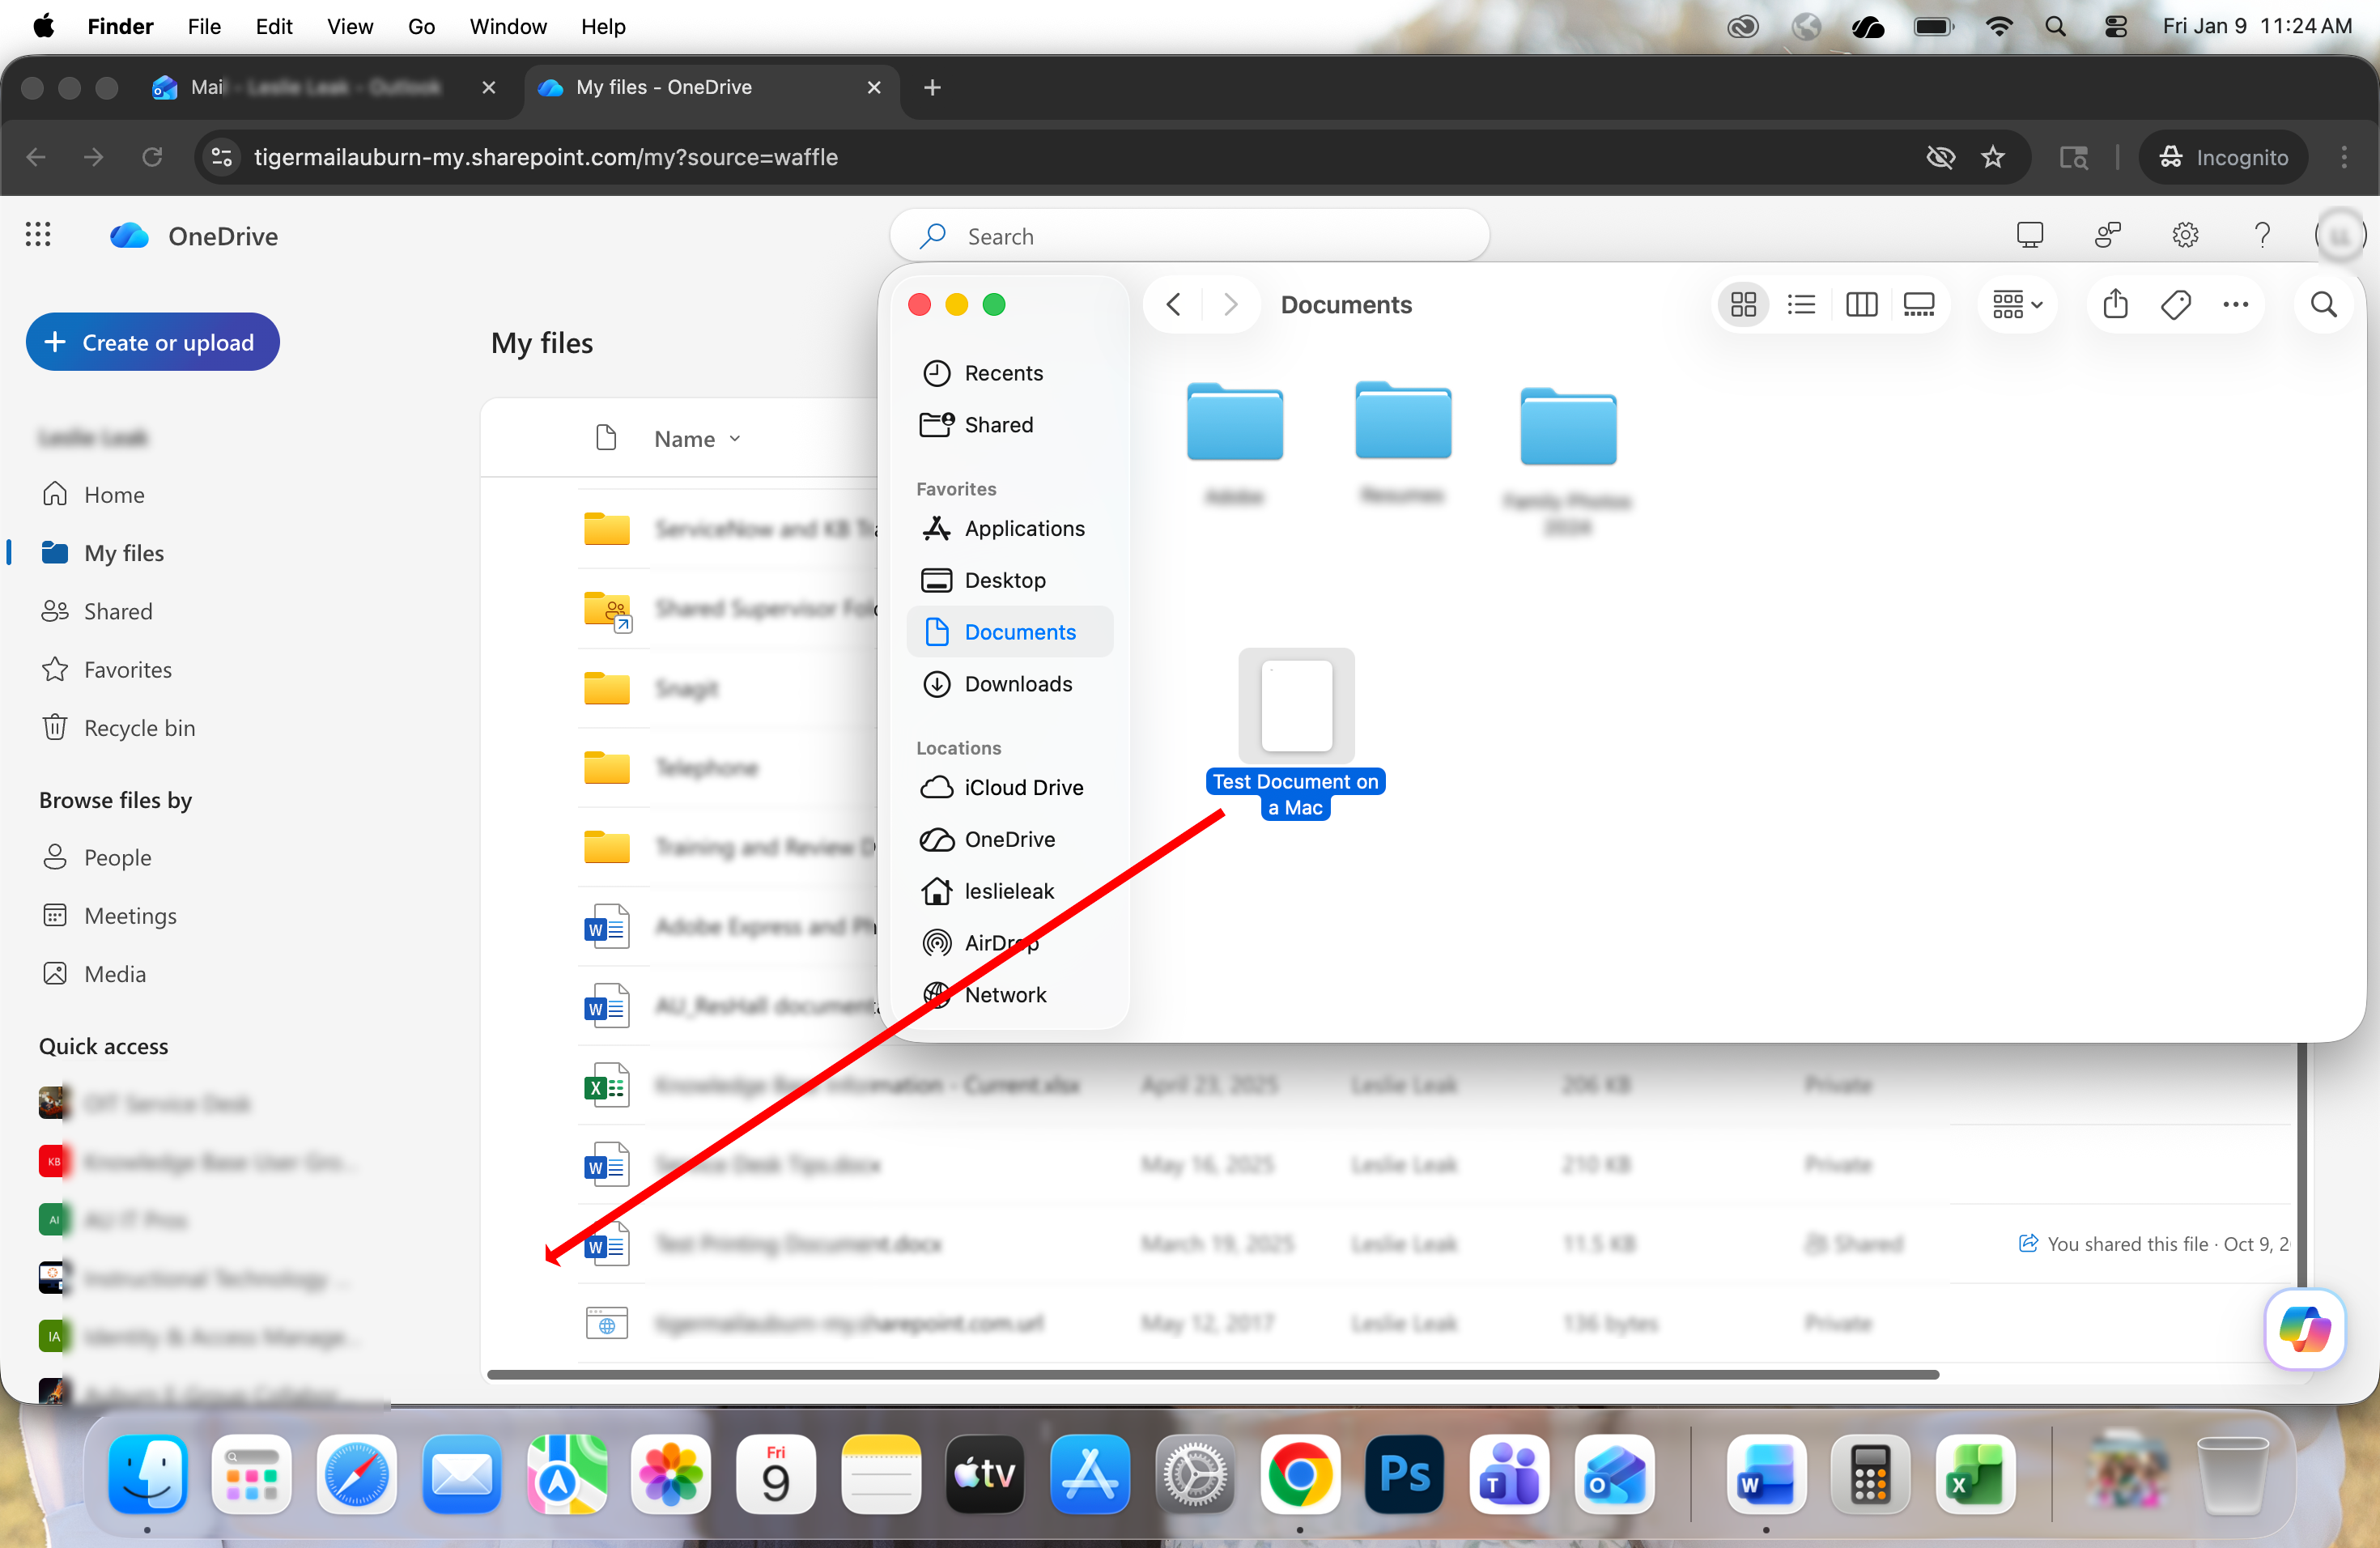Switch Finder to list view
Viewport: 2380px width, 1548px height.
1801,305
